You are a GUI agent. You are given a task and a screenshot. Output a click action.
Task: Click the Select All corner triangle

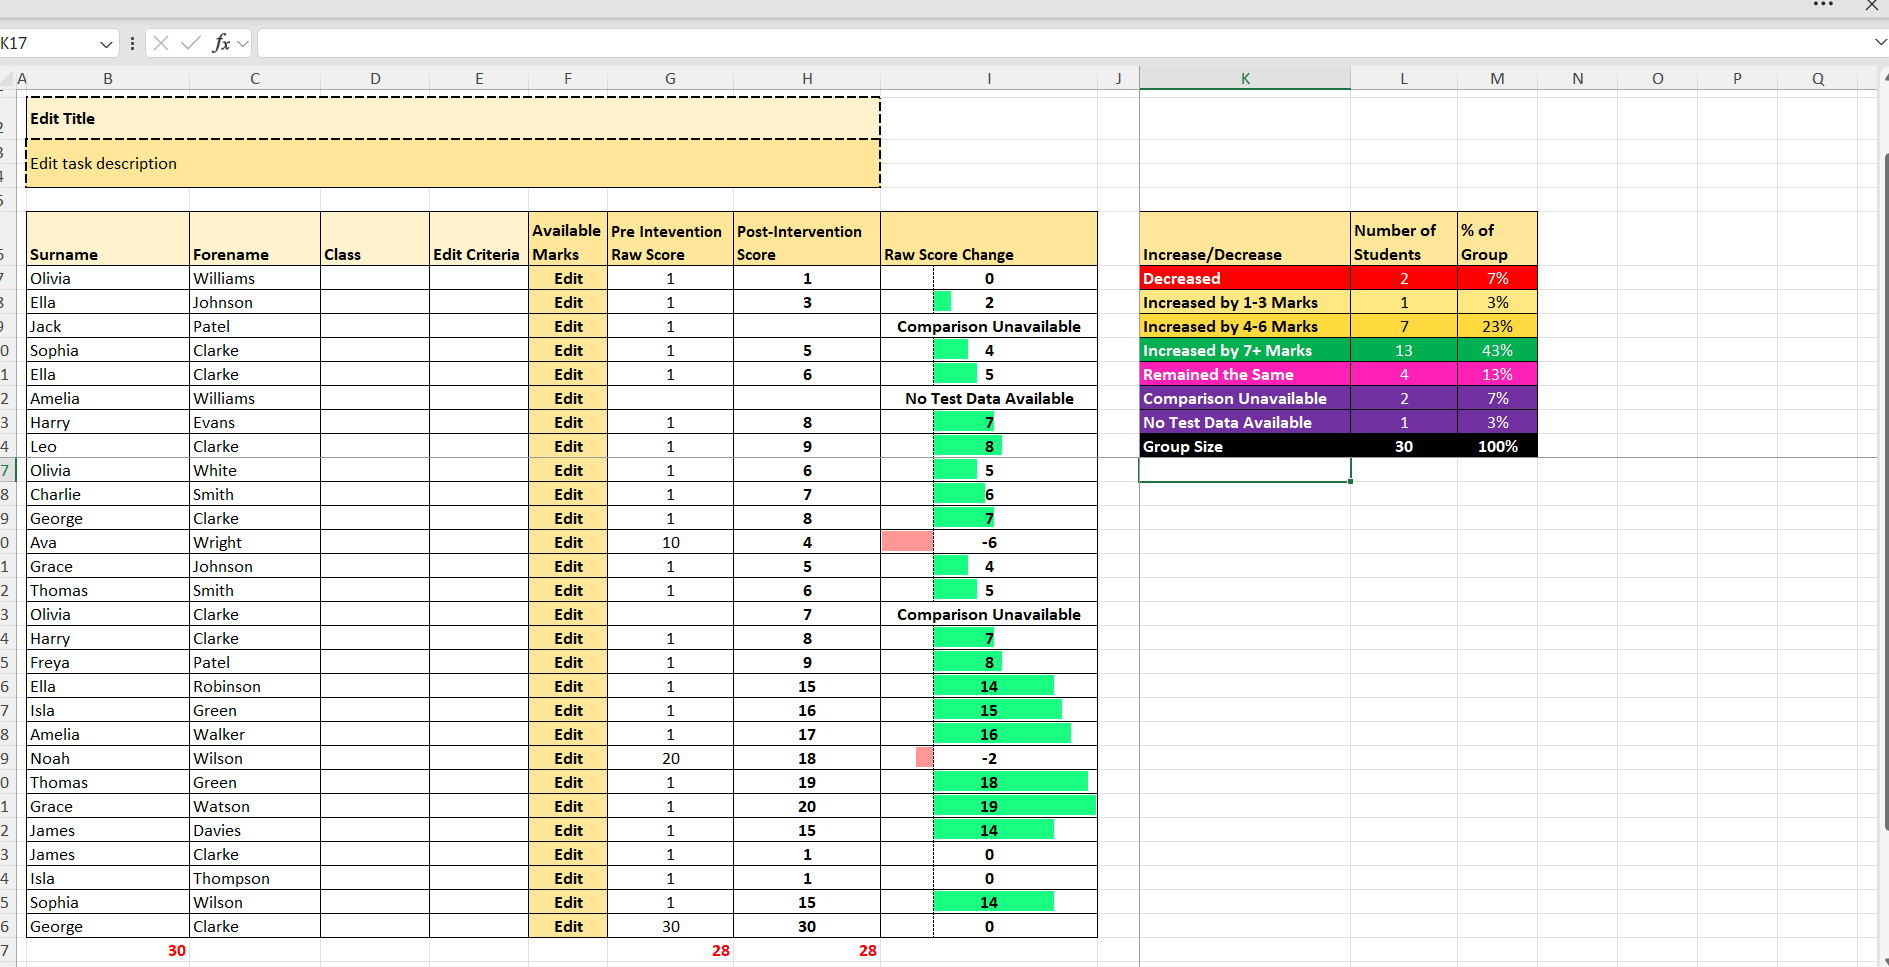click(6, 79)
